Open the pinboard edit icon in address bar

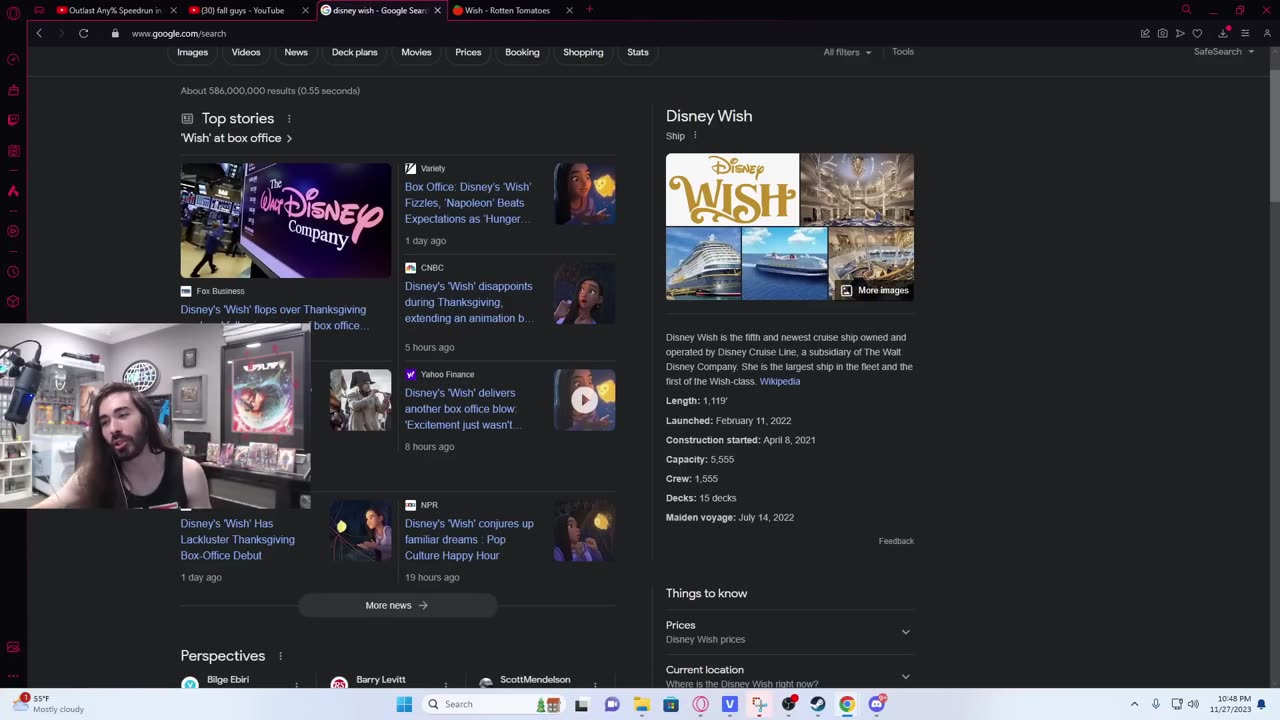[x=1145, y=33]
